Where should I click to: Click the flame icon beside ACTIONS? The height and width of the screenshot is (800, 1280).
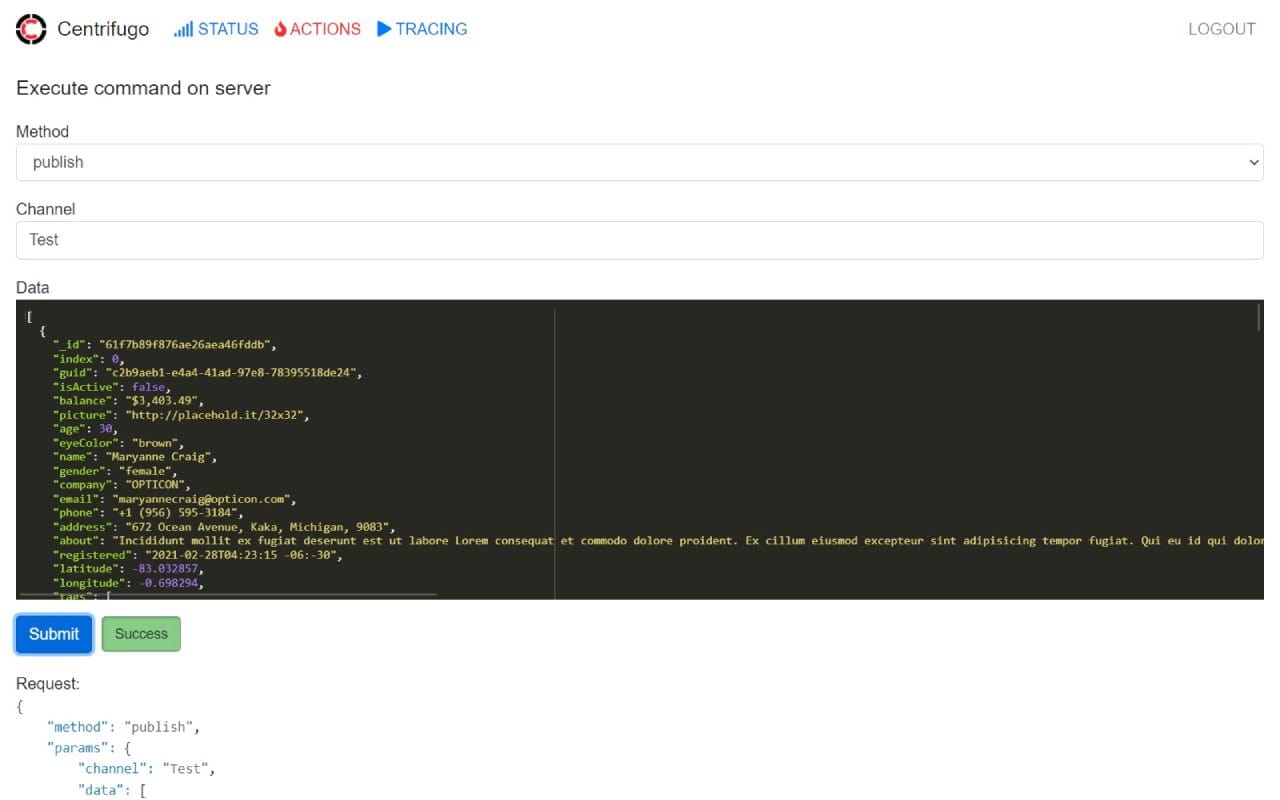[278, 29]
